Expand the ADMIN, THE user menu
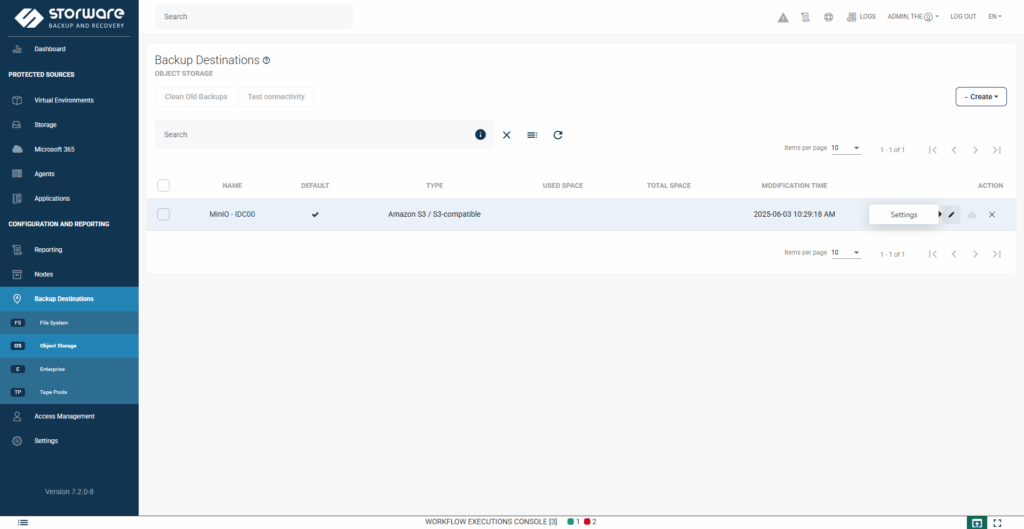This screenshot has height=529, width=1024. coord(913,17)
